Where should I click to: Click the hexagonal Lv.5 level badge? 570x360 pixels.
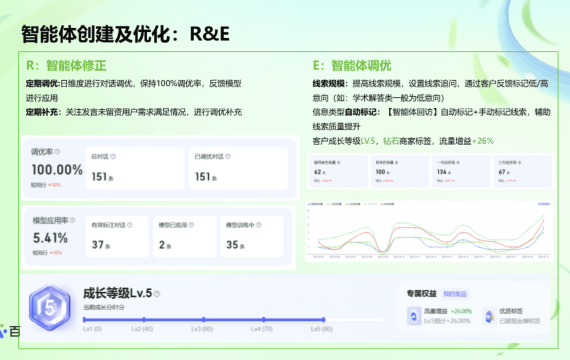coord(50,308)
